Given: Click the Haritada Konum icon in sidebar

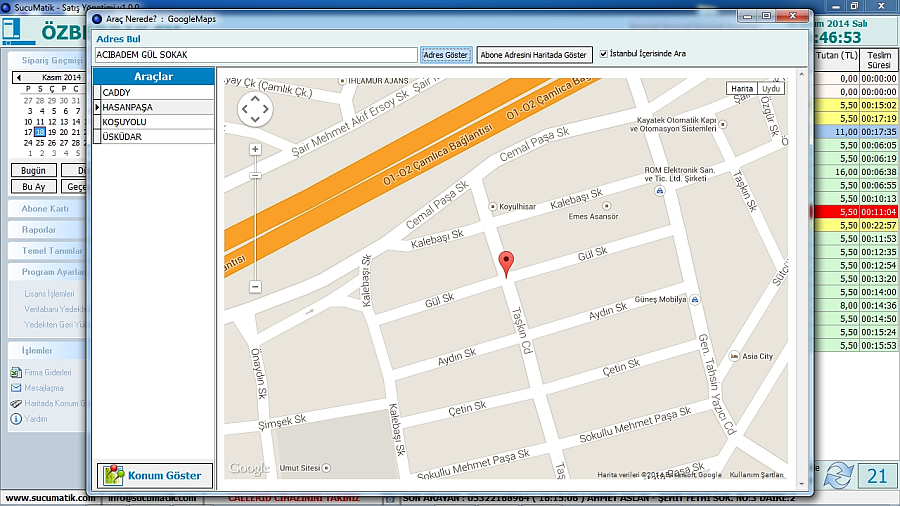Looking at the screenshot, I should click(15, 403).
